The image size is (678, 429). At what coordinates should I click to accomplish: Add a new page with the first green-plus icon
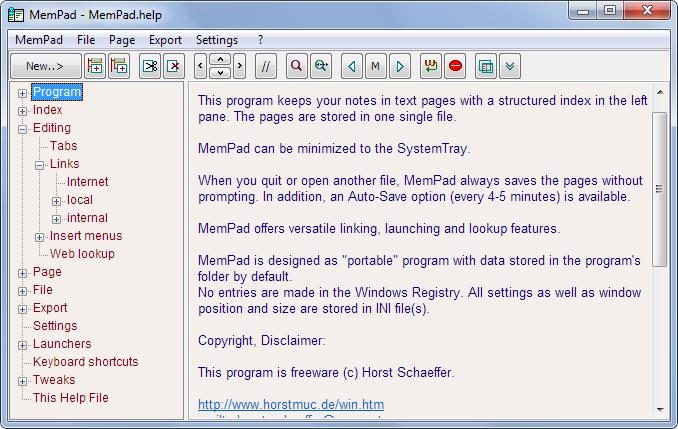95,66
